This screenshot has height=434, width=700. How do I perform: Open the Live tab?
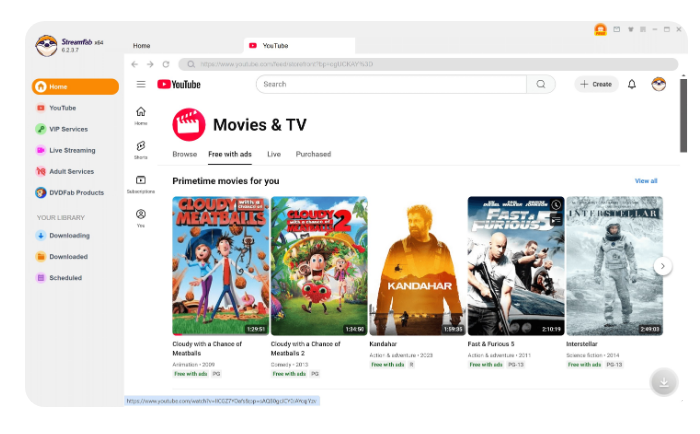(x=274, y=154)
